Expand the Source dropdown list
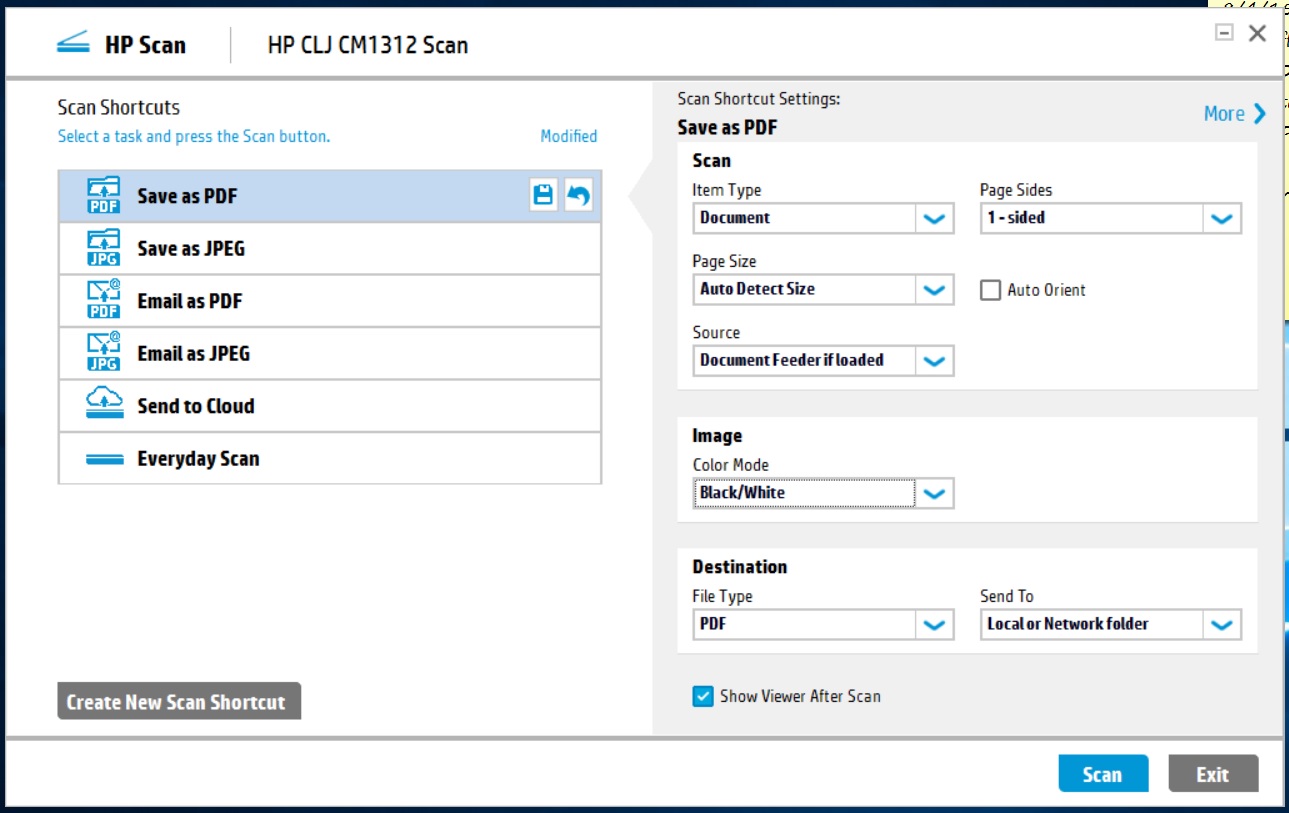Viewport: 1289px width, 813px height. click(x=934, y=360)
